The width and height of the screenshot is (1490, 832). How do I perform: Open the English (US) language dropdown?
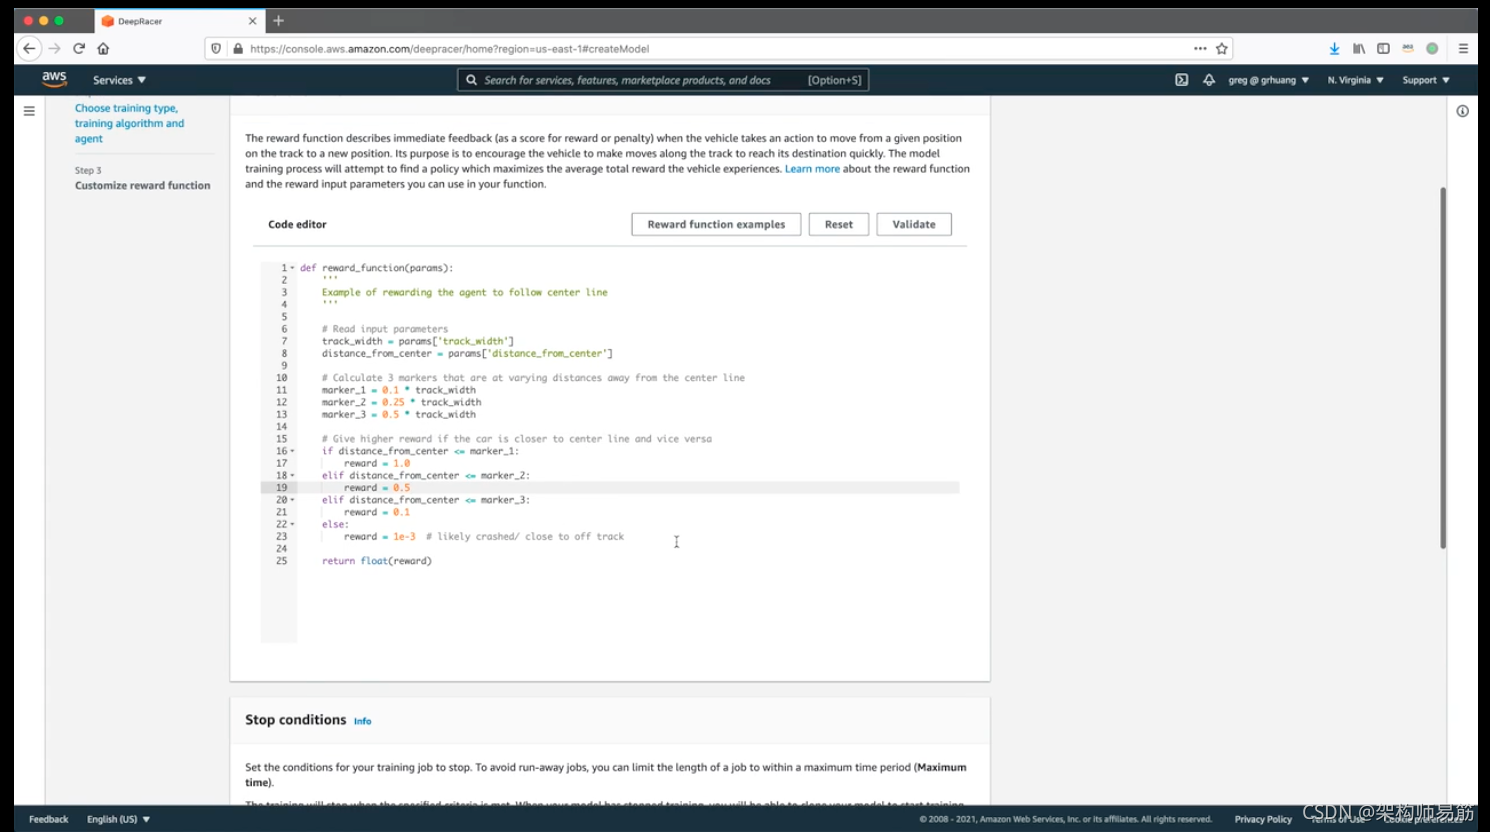[118, 819]
